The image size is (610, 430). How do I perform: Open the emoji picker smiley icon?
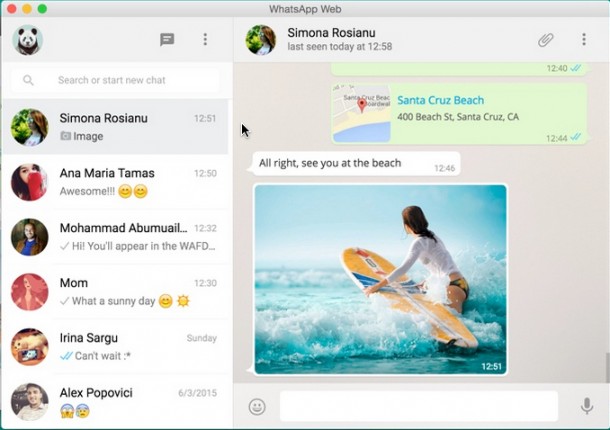[x=257, y=406]
